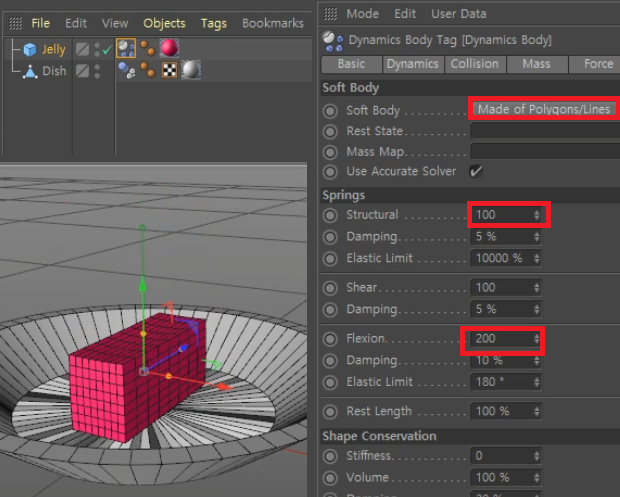The width and height of the screenshot is (620, 497).
Task: Click the green Y-axis arrow handle in viewport
Action: (142, 284)
